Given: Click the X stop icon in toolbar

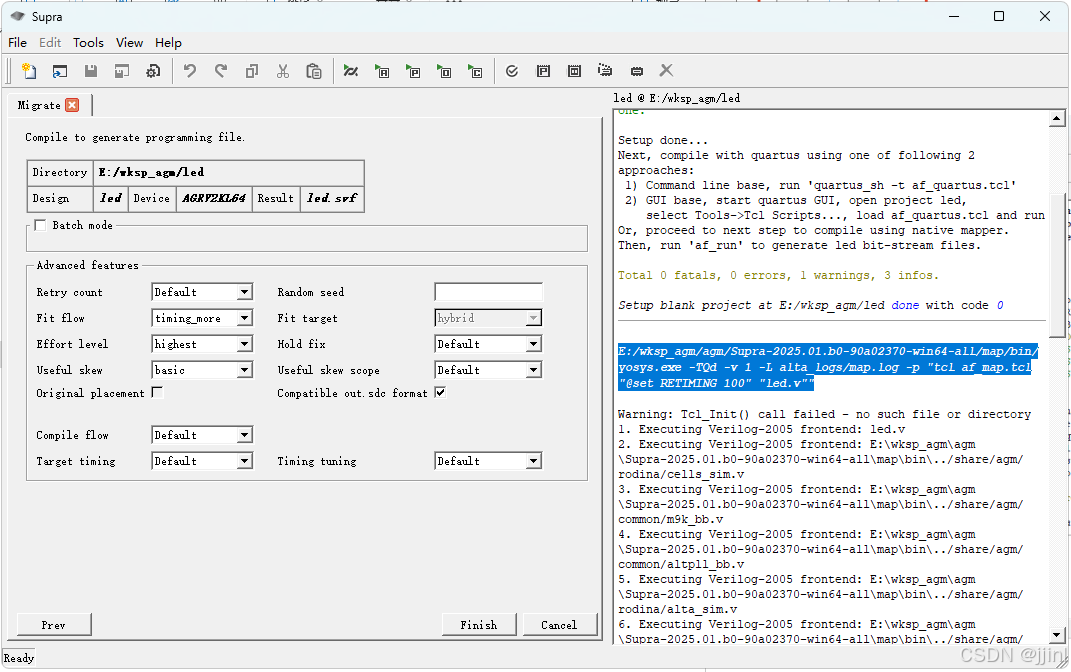Looking at the screenshot, I should tap(666, 70).
